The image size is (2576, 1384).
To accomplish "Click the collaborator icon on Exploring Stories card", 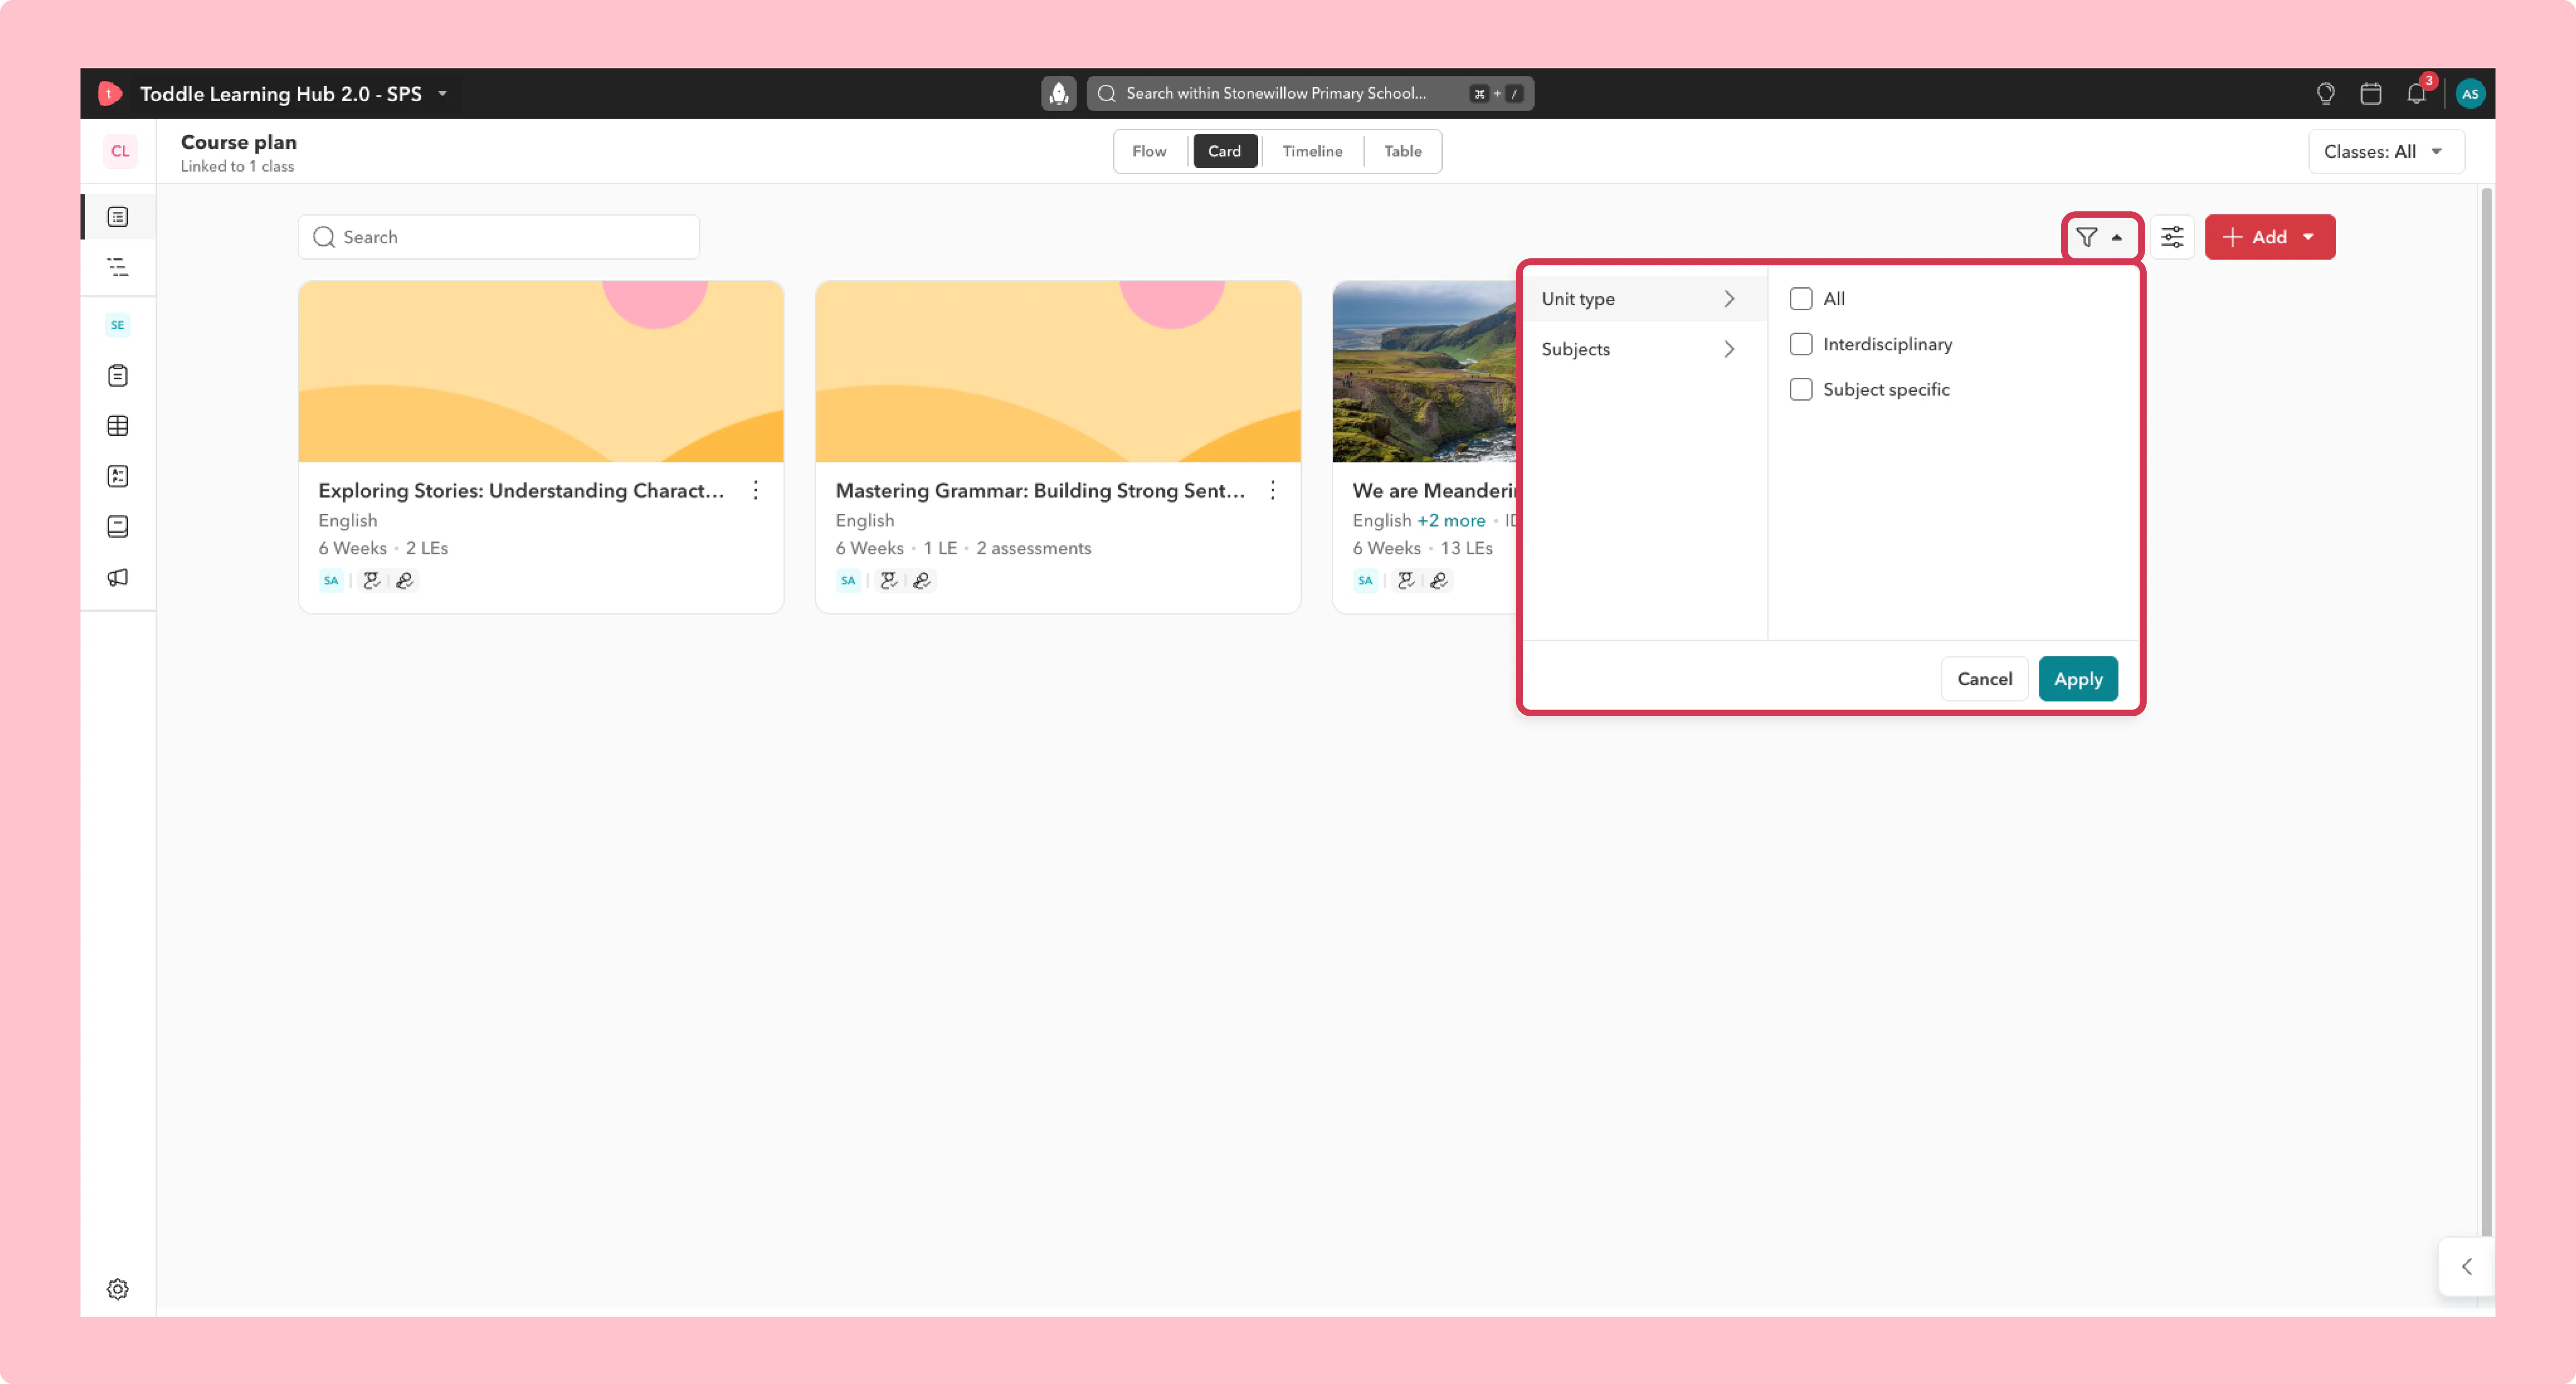I will 372,580.
